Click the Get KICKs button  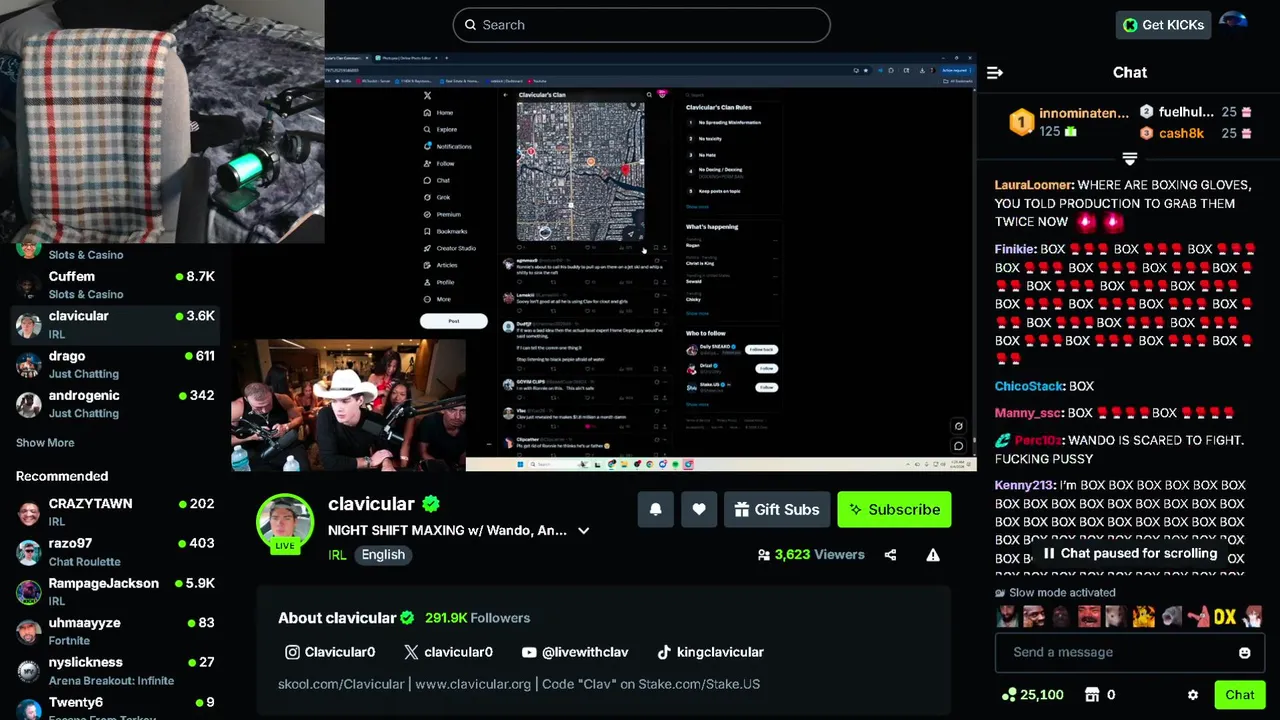click(1163, 25)
